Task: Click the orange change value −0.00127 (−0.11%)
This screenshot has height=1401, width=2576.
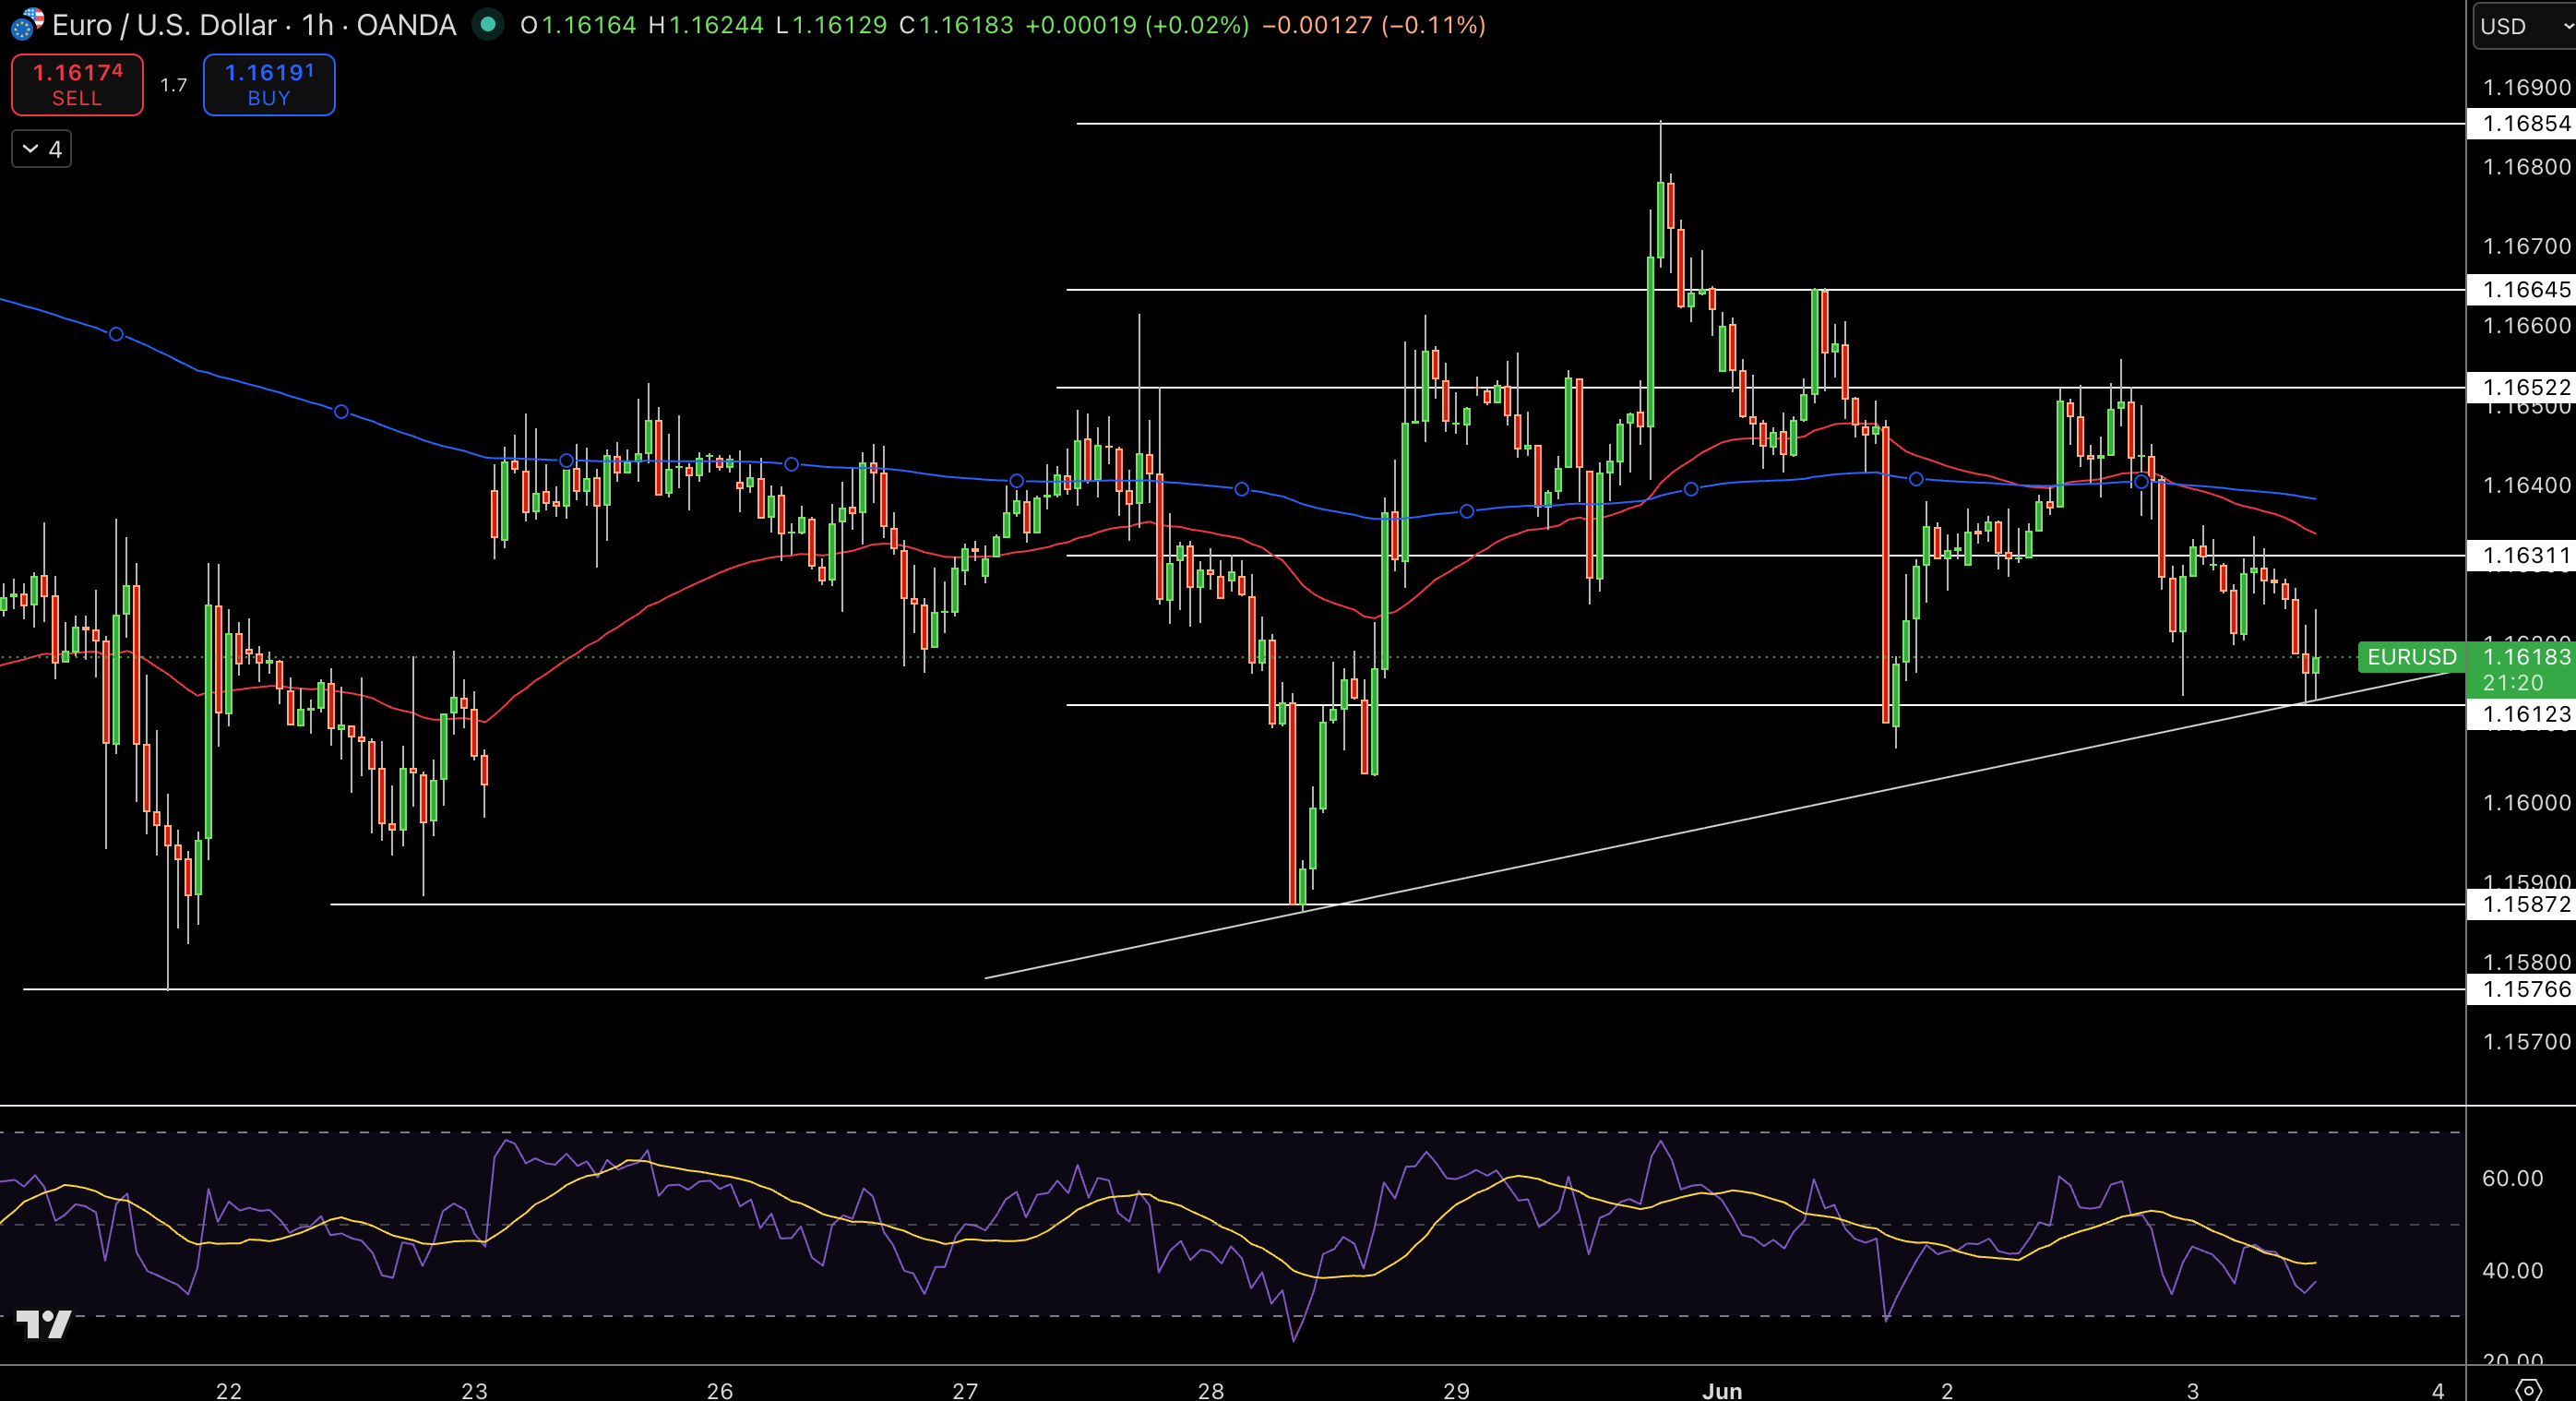Action: [x=1374, y=25]
